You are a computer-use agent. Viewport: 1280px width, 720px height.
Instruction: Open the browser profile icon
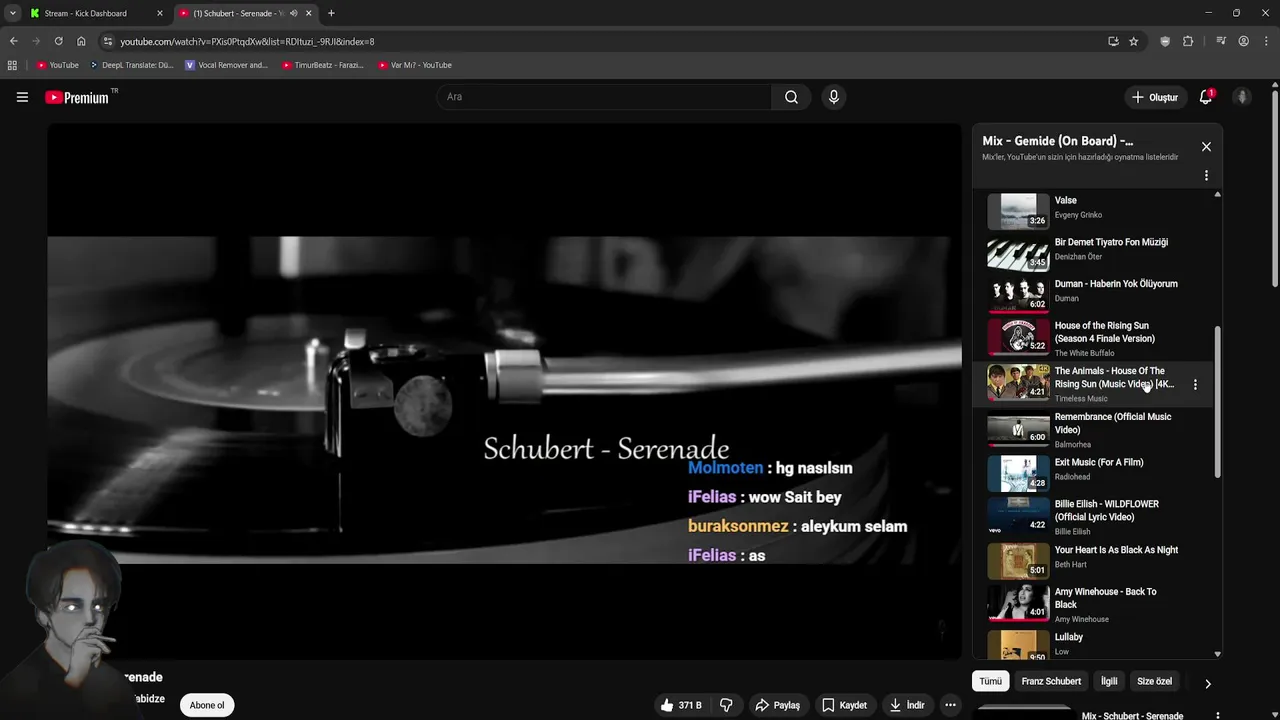(x=1243, y=41)
